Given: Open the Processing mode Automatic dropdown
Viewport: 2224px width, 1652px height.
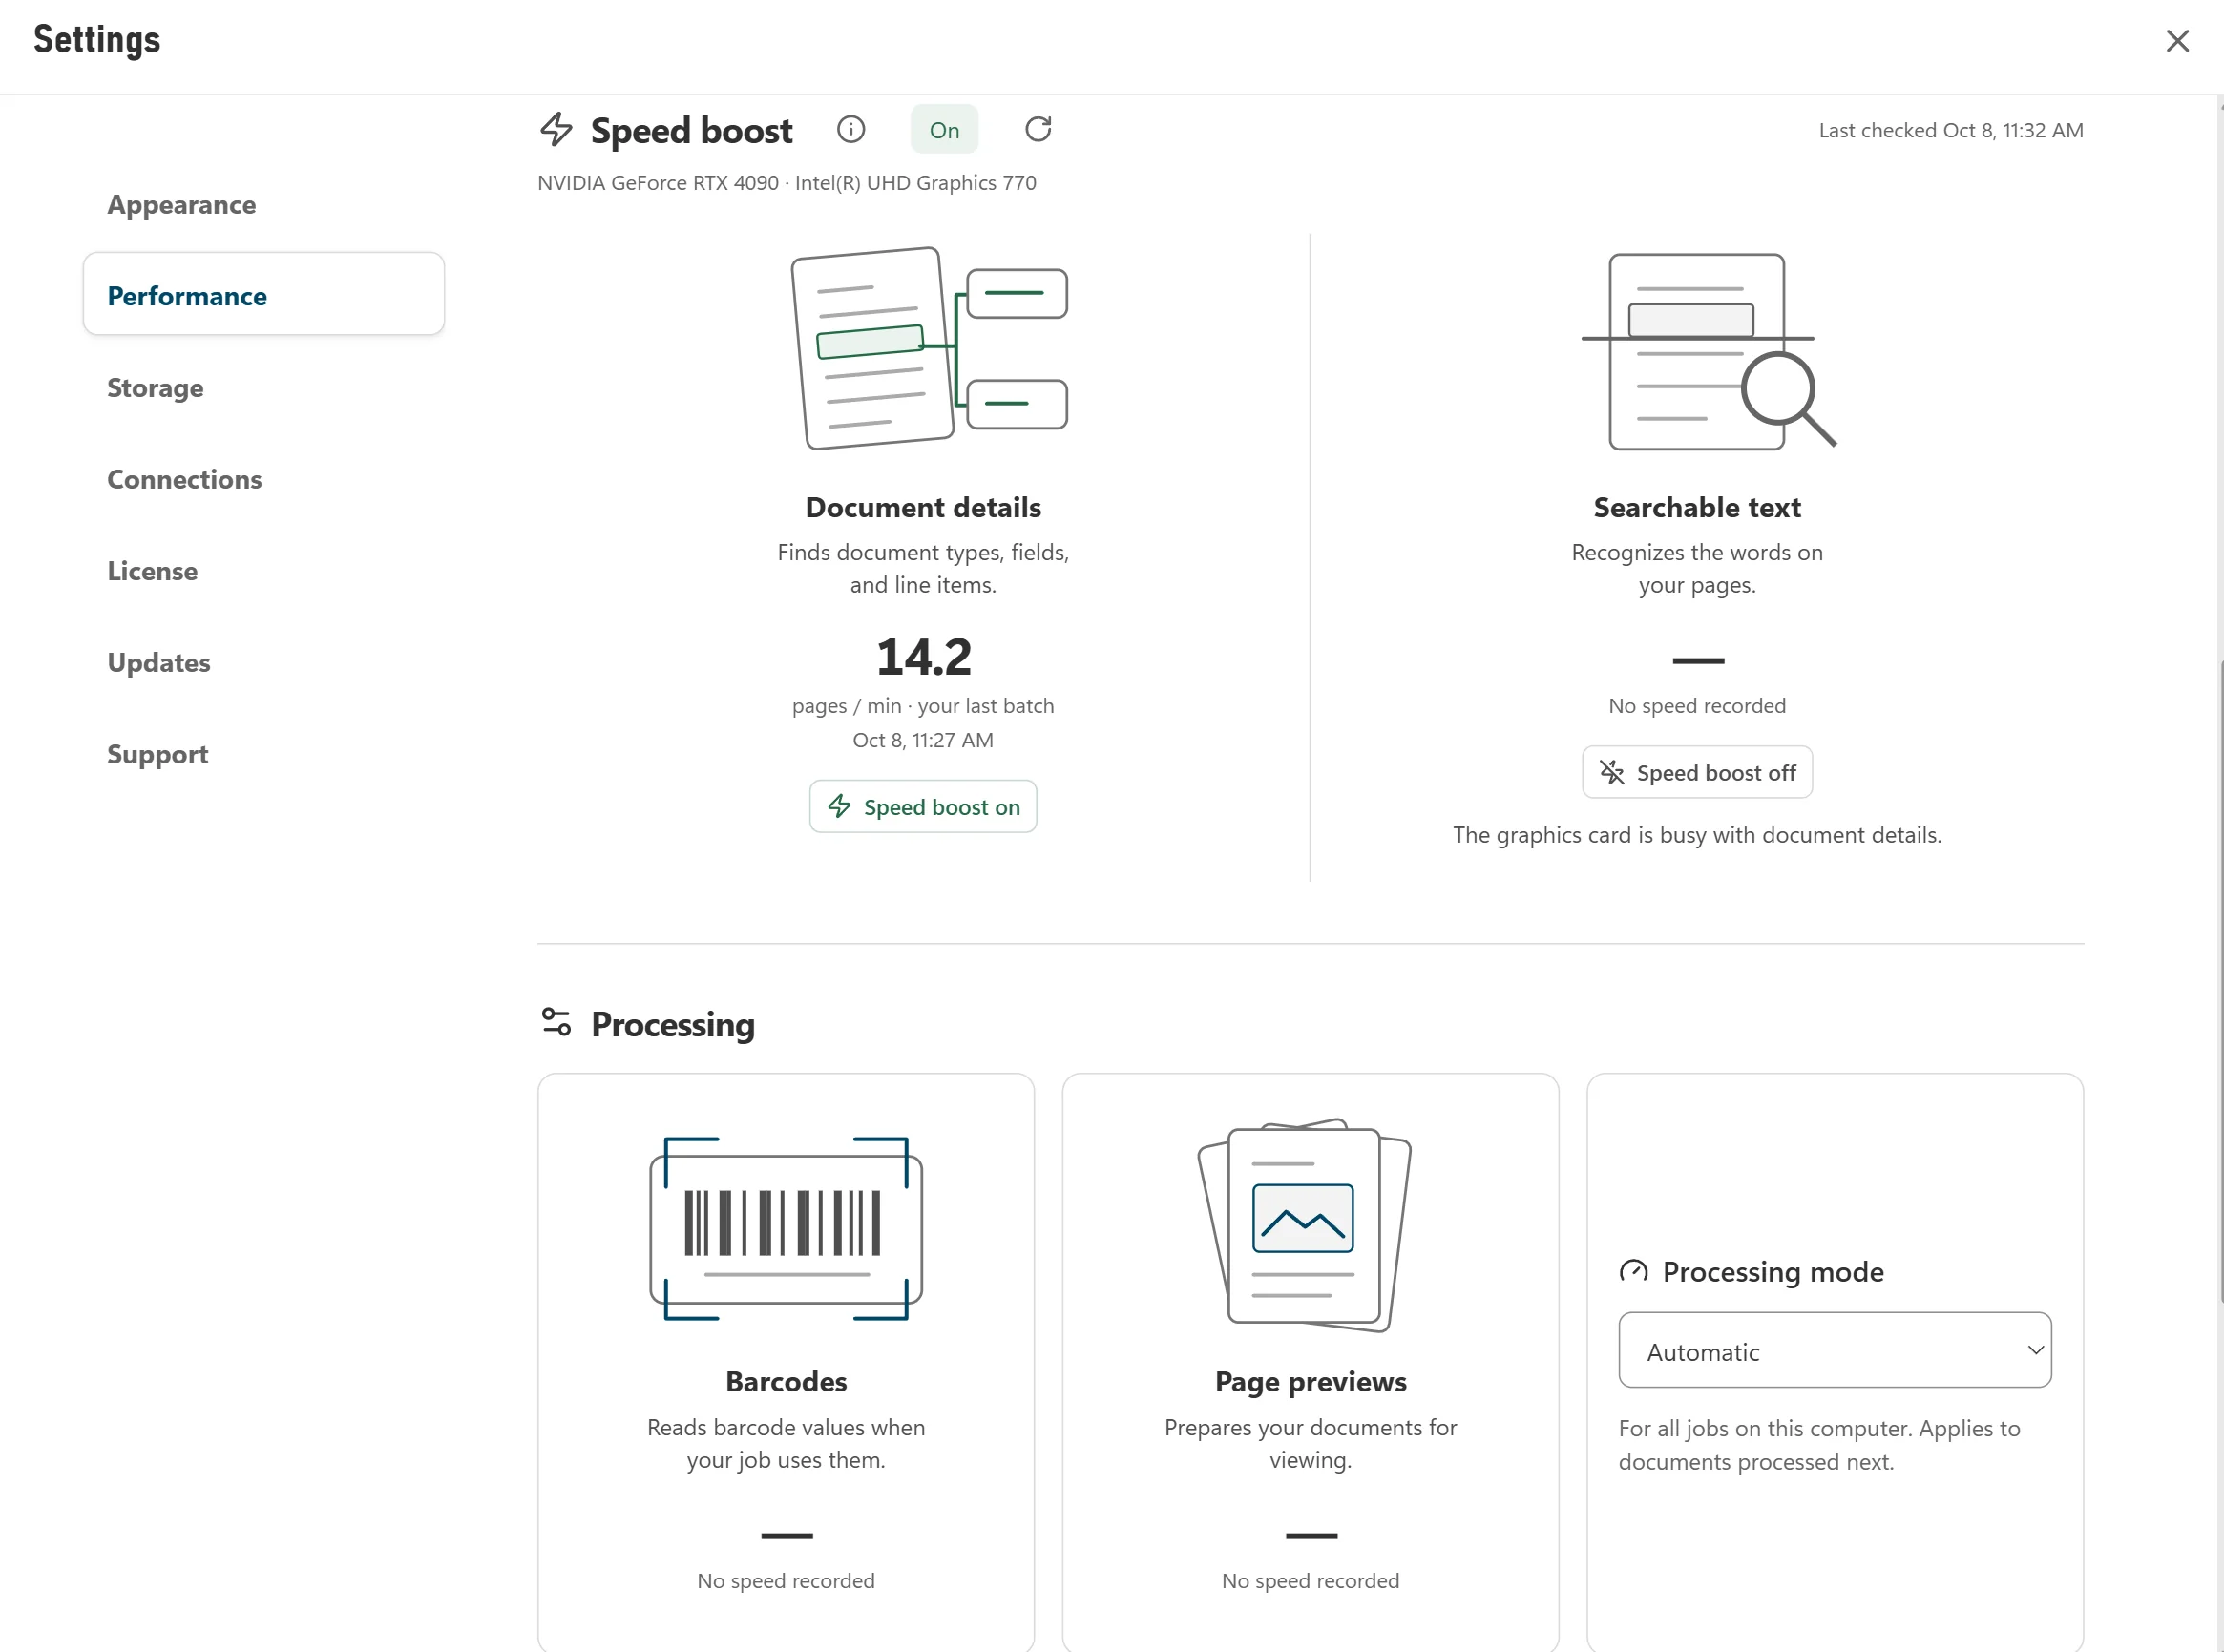Looking at the screenshot, I should coord(1835,1351).
